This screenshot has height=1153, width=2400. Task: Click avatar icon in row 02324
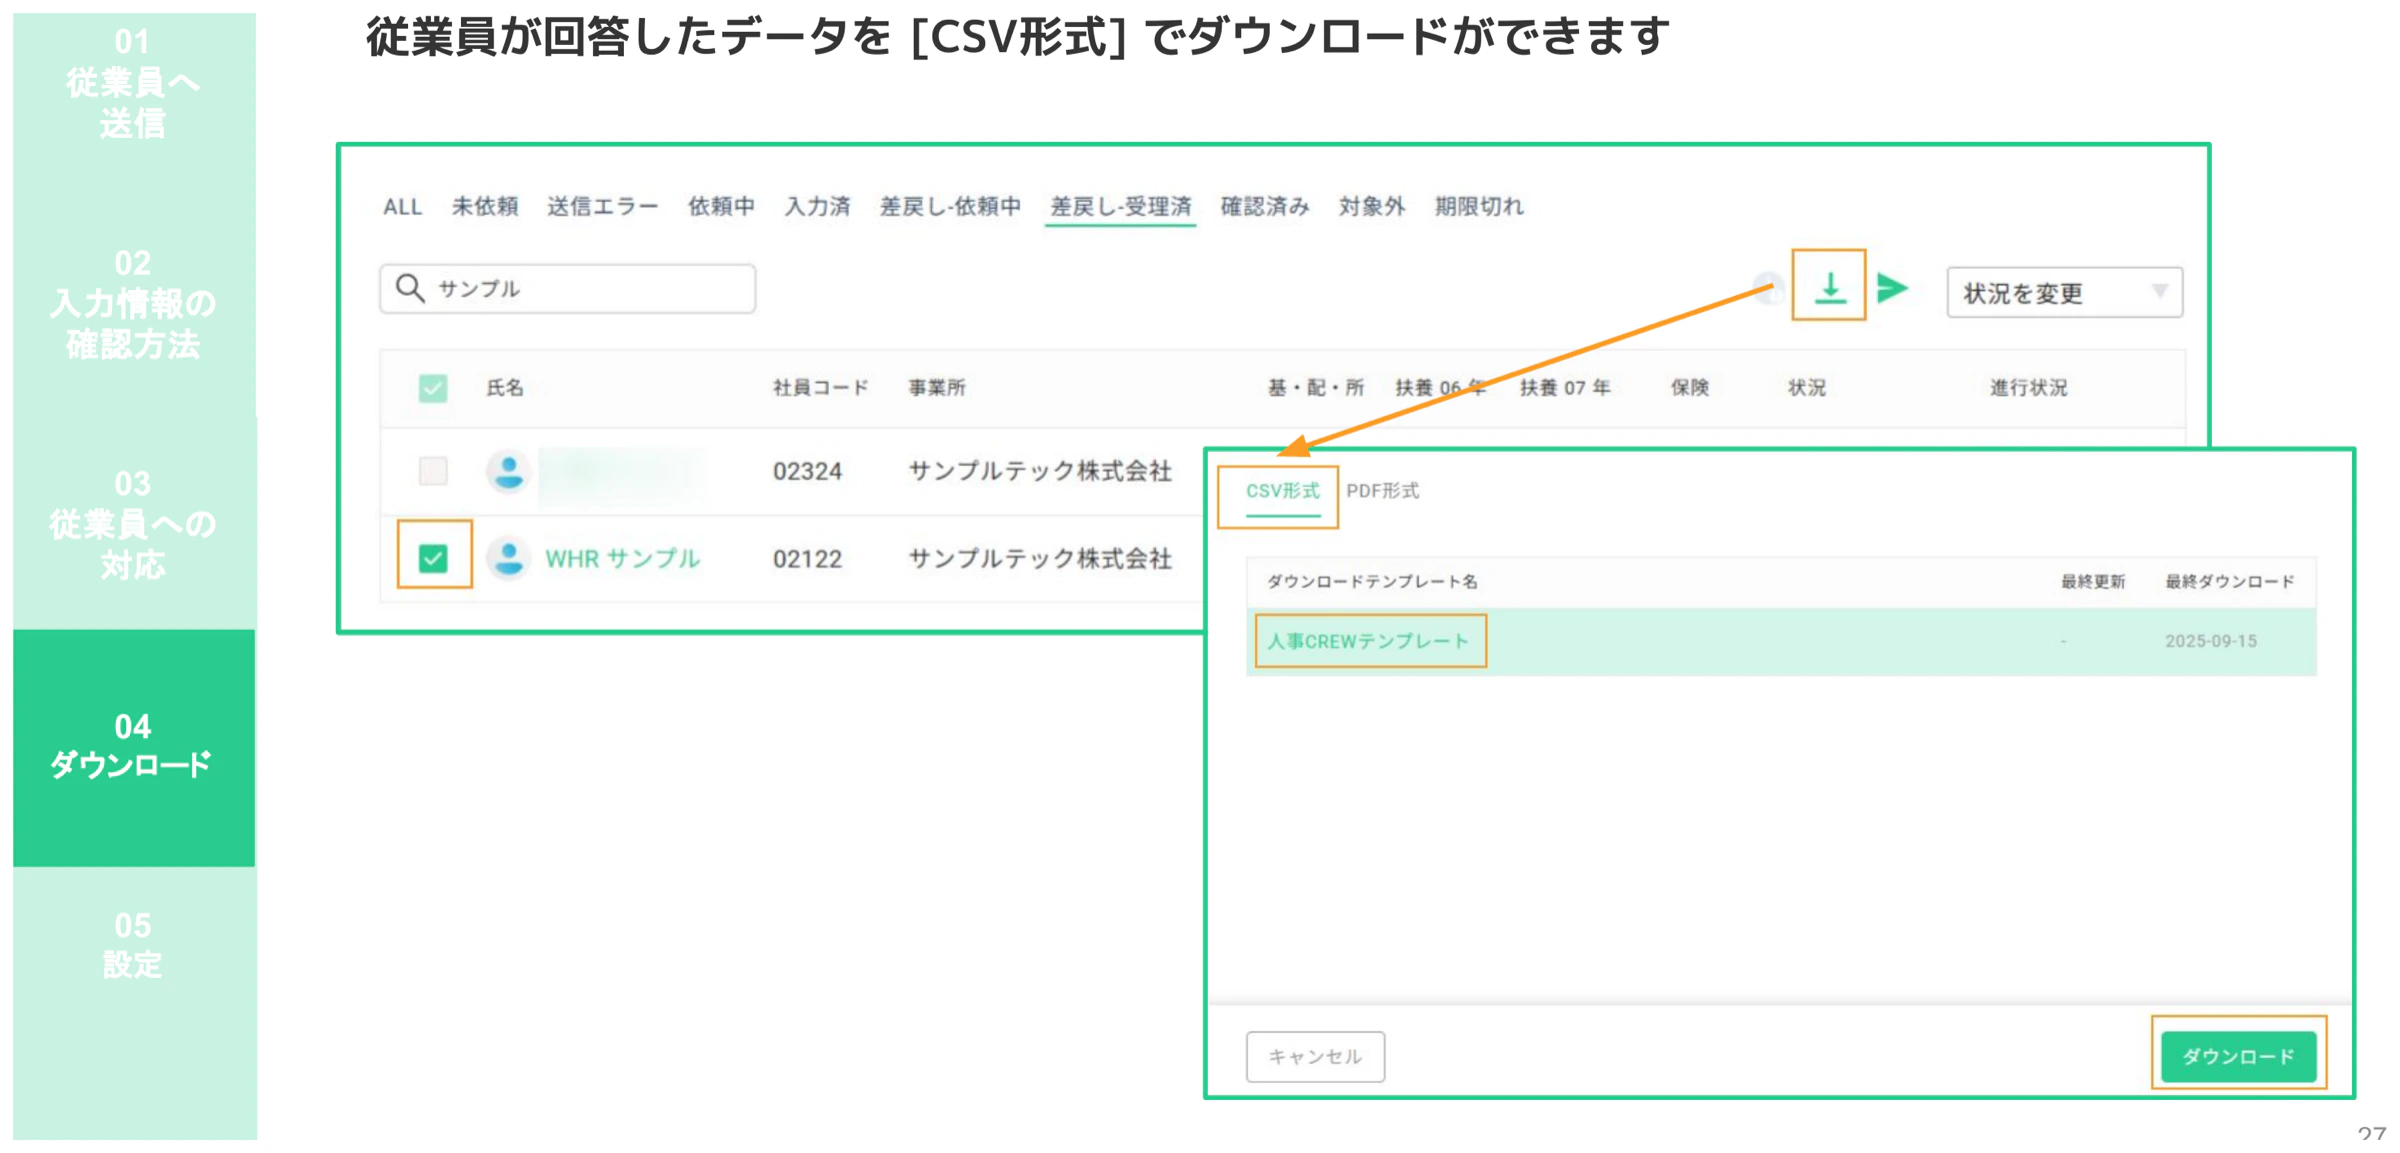(x=508, y=470)
